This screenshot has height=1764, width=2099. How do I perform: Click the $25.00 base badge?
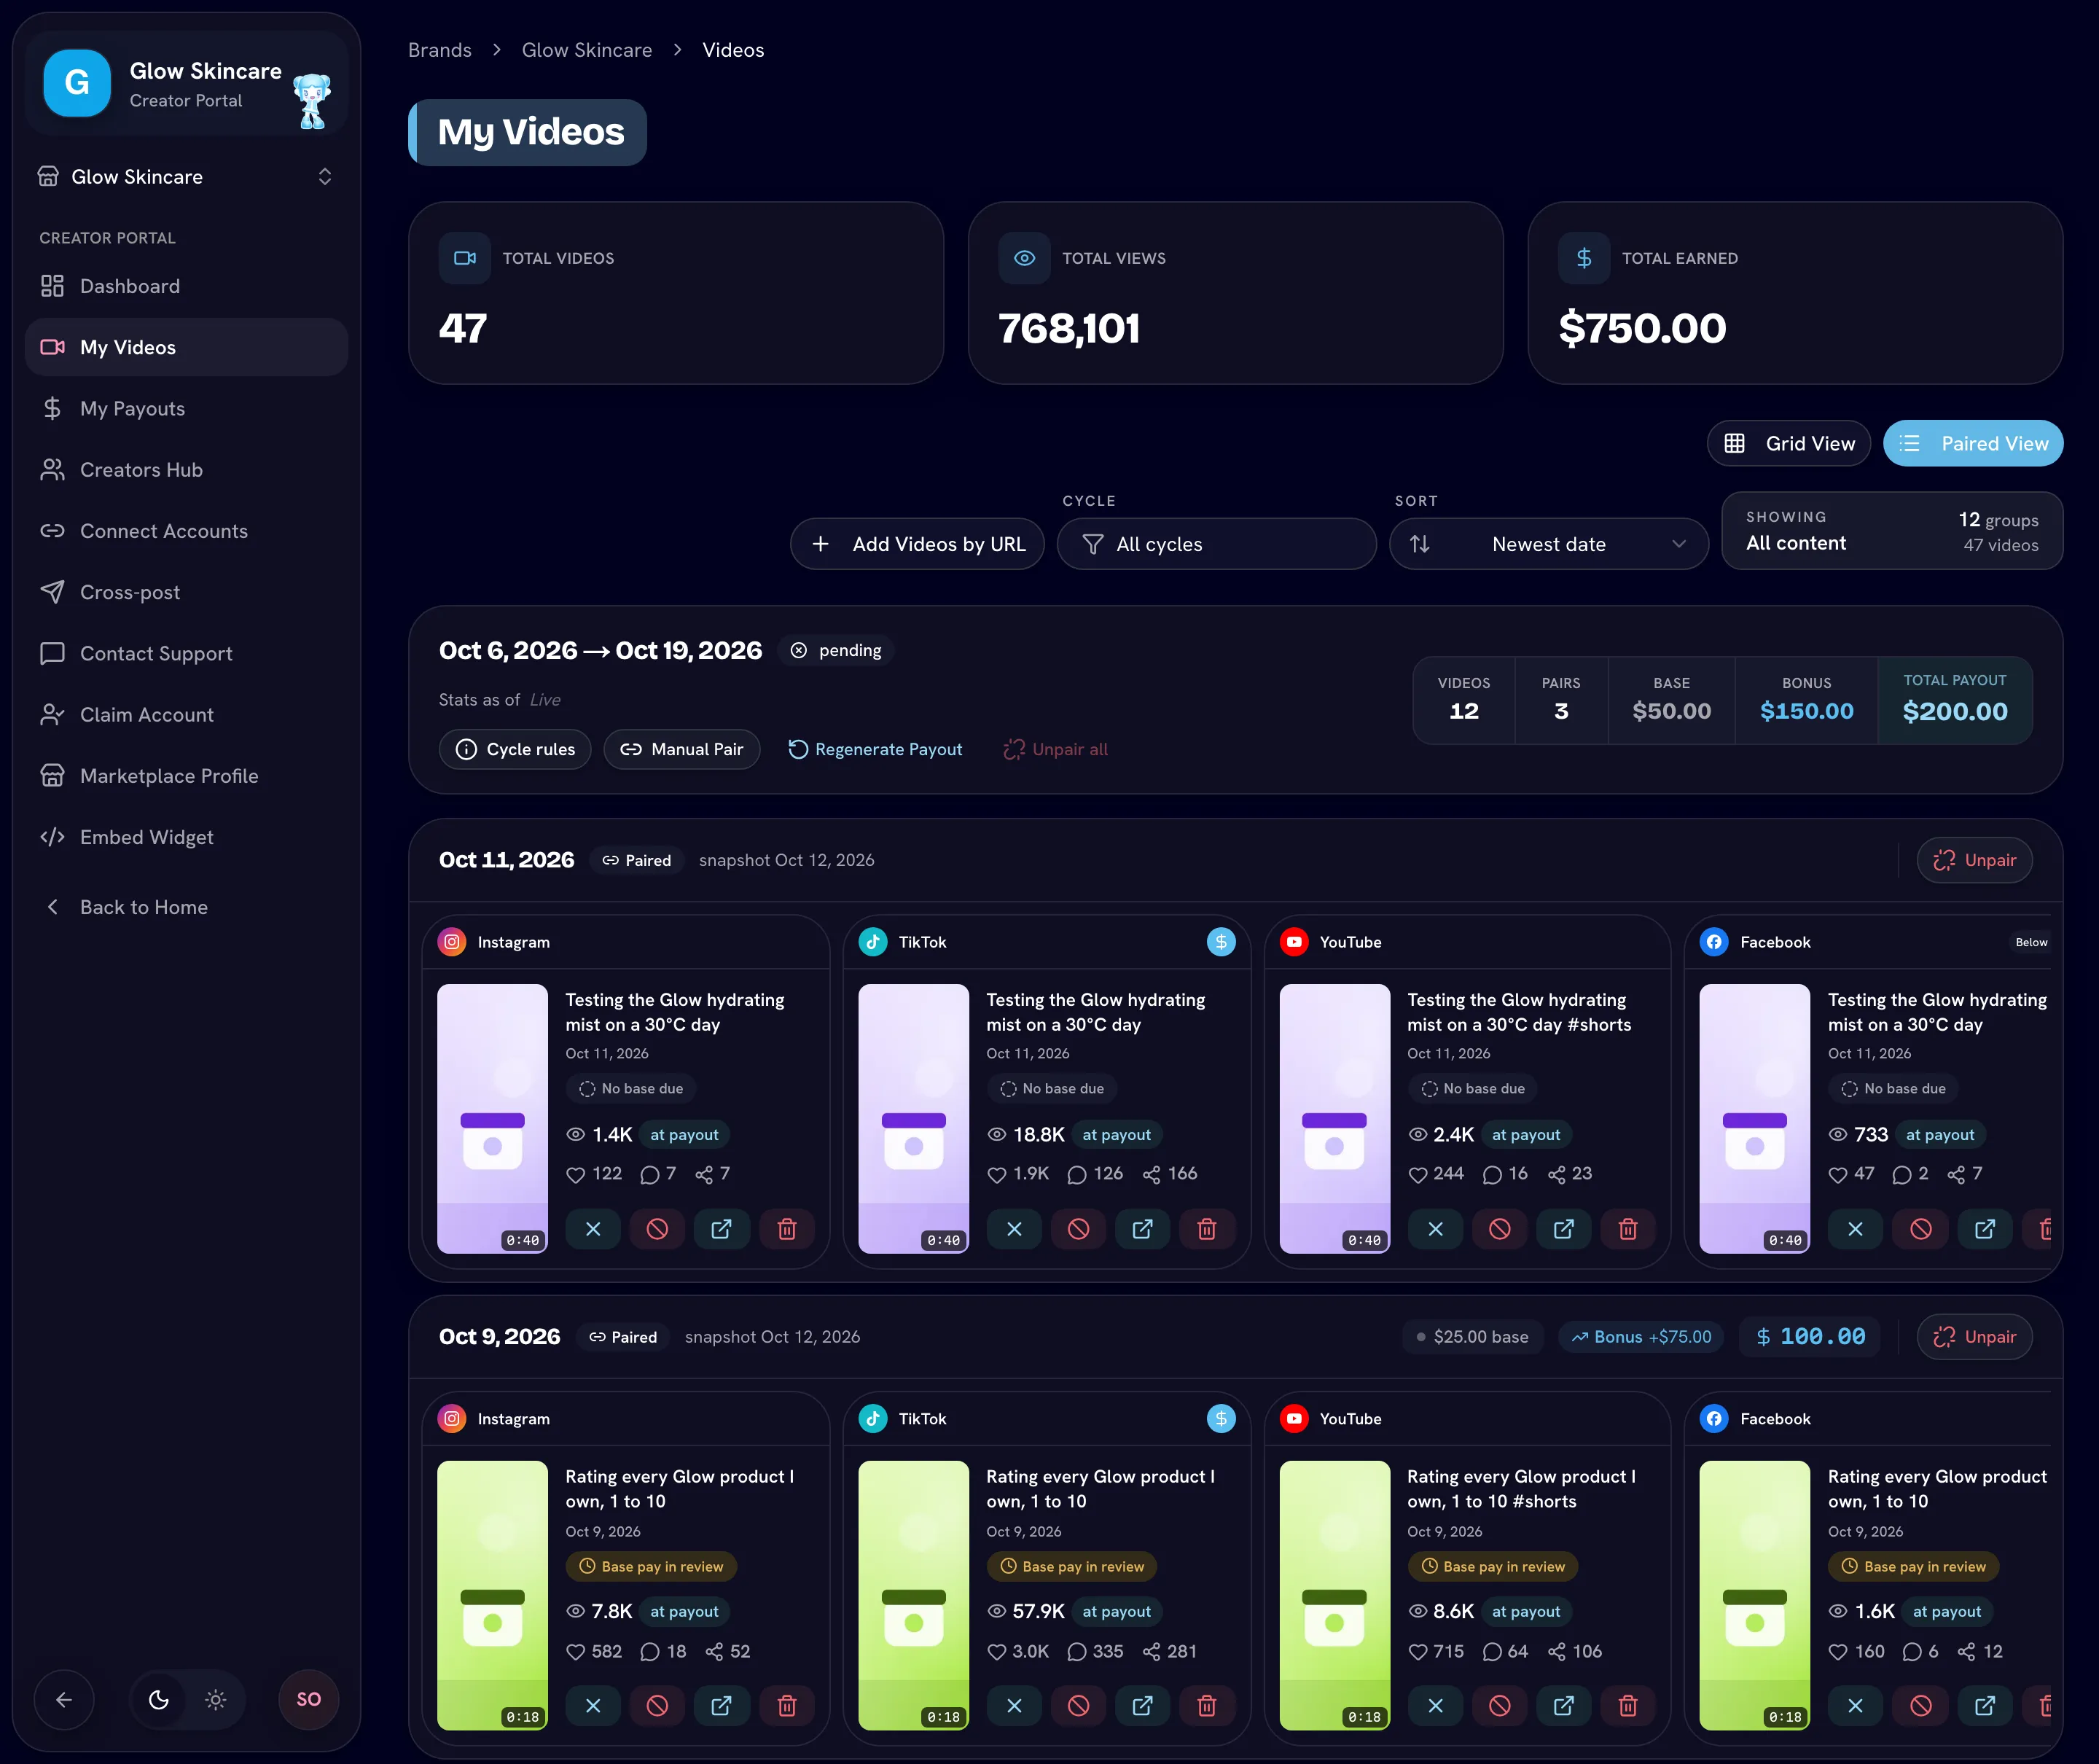click(1472, 1337)
